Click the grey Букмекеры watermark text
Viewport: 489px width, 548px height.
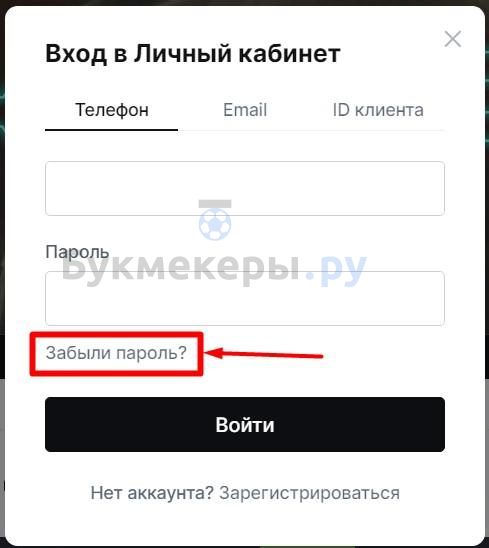coord(180,268)
